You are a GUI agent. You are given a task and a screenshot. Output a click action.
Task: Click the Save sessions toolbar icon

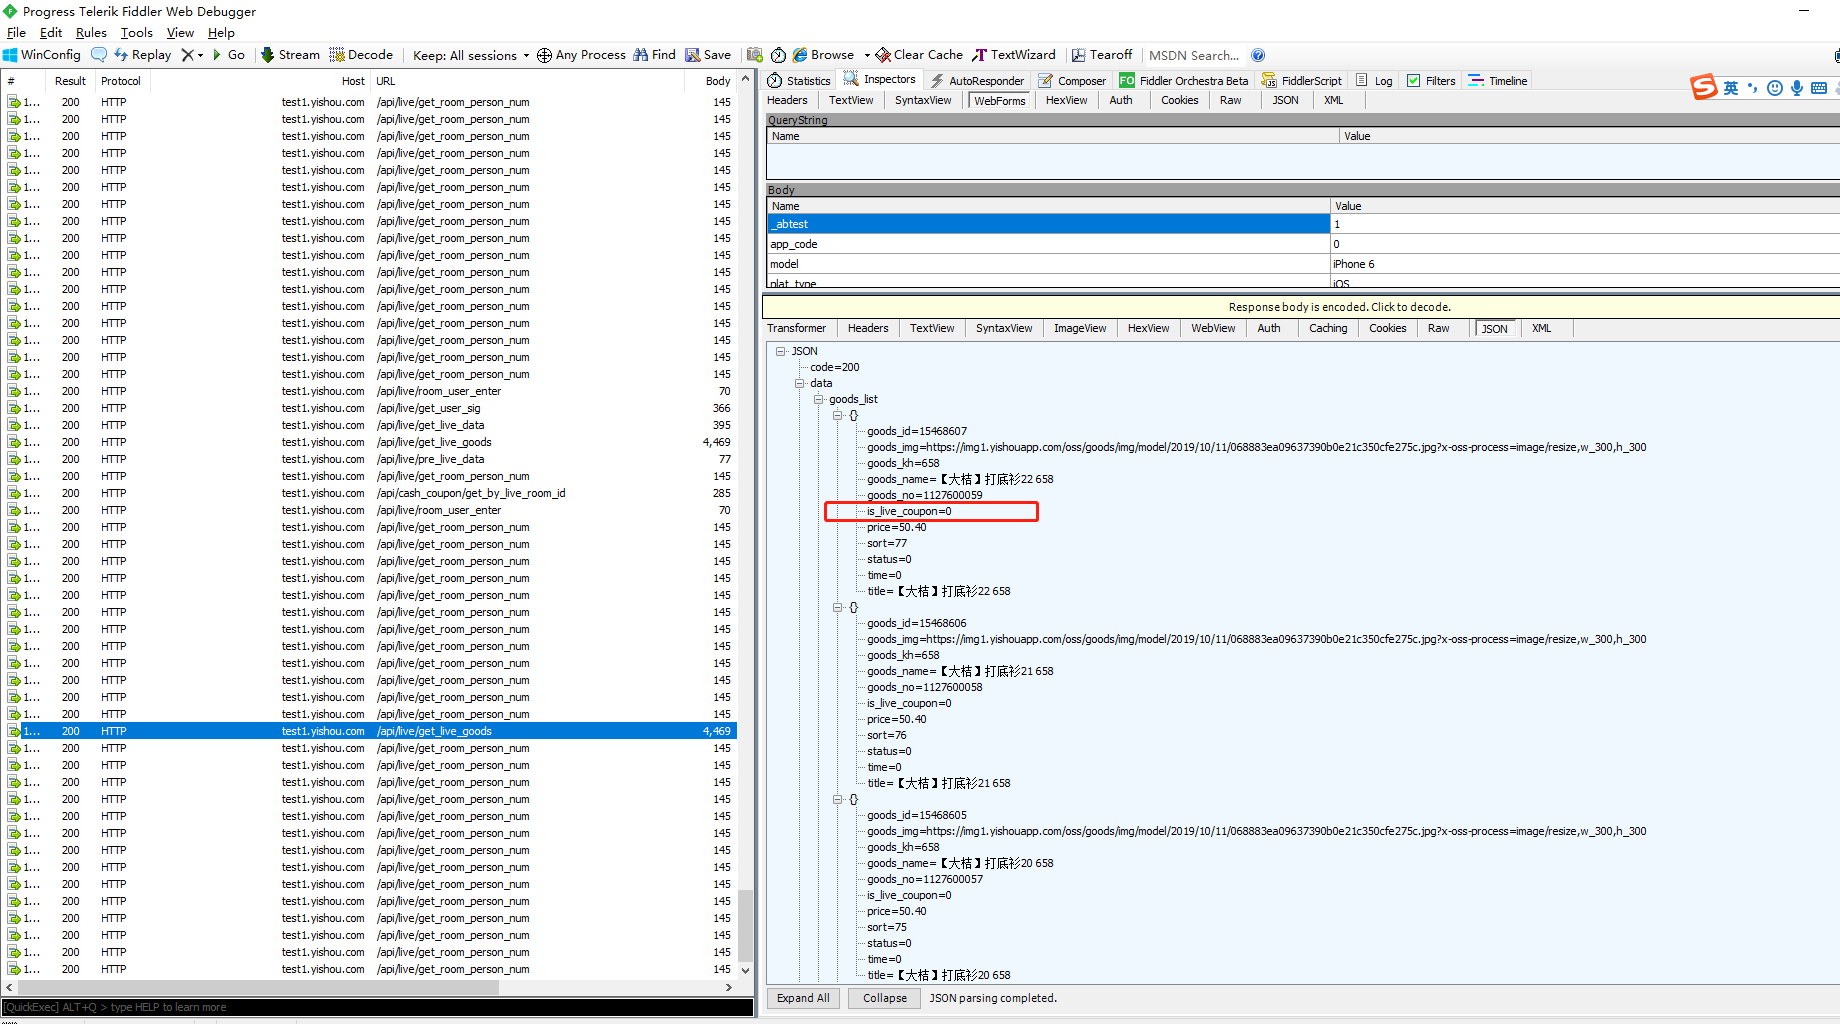point(708,55)
